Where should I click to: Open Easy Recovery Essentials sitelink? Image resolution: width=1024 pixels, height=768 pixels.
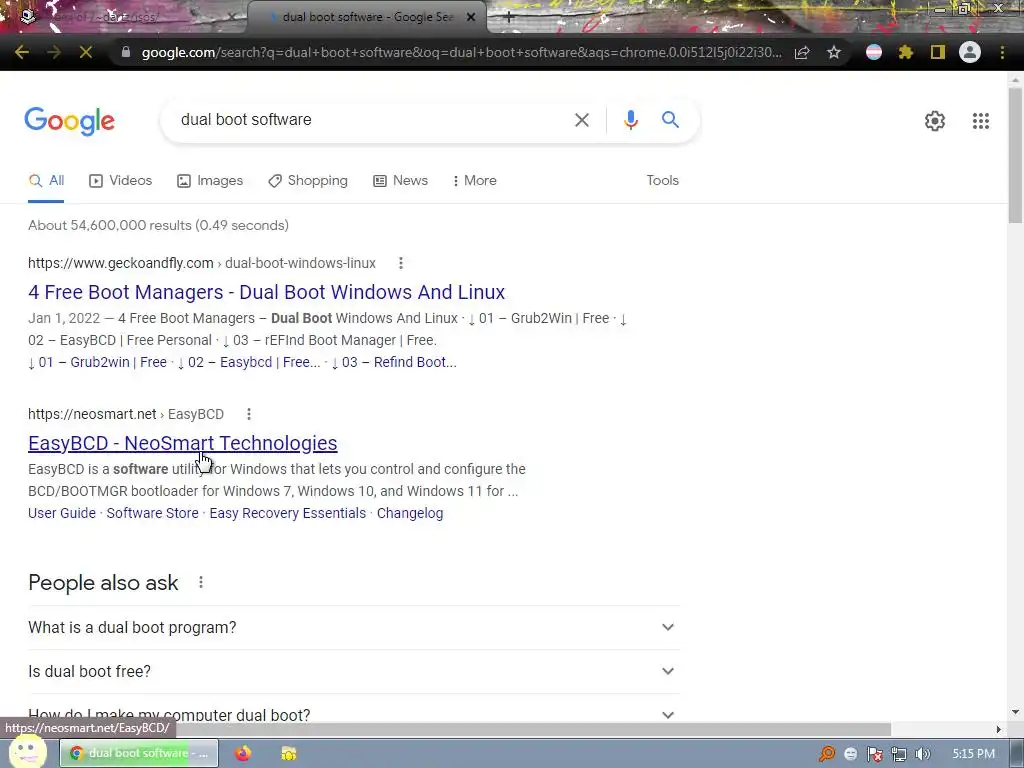[287, 513]
